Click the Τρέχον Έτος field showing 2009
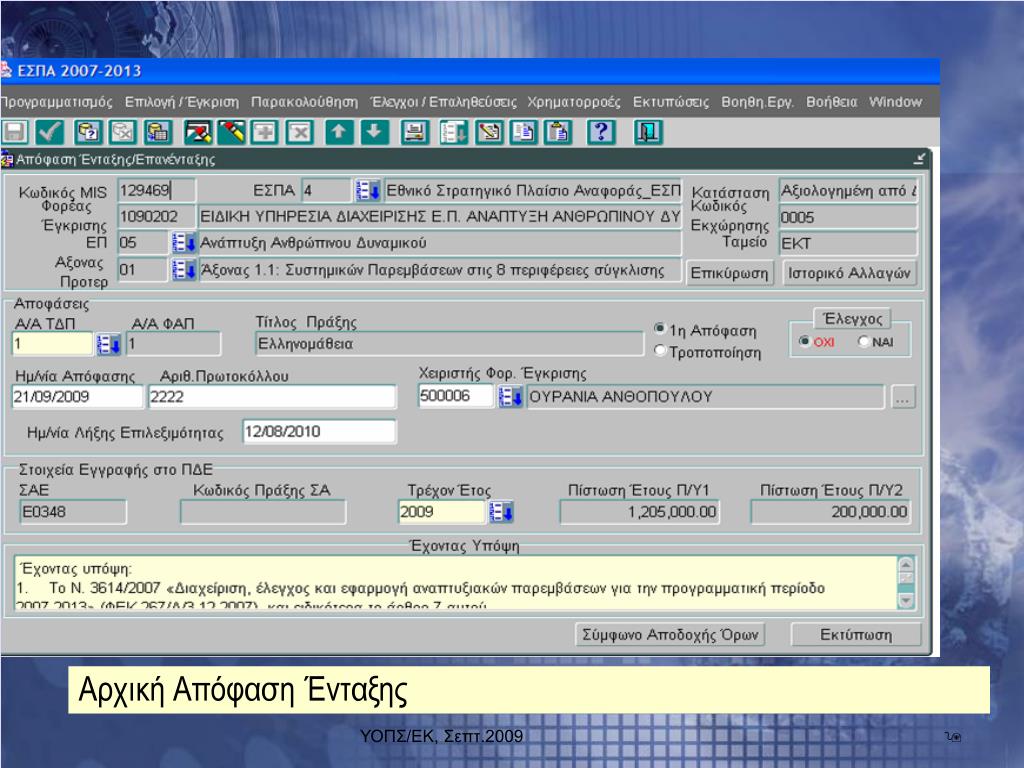 [x=441, y=511]
